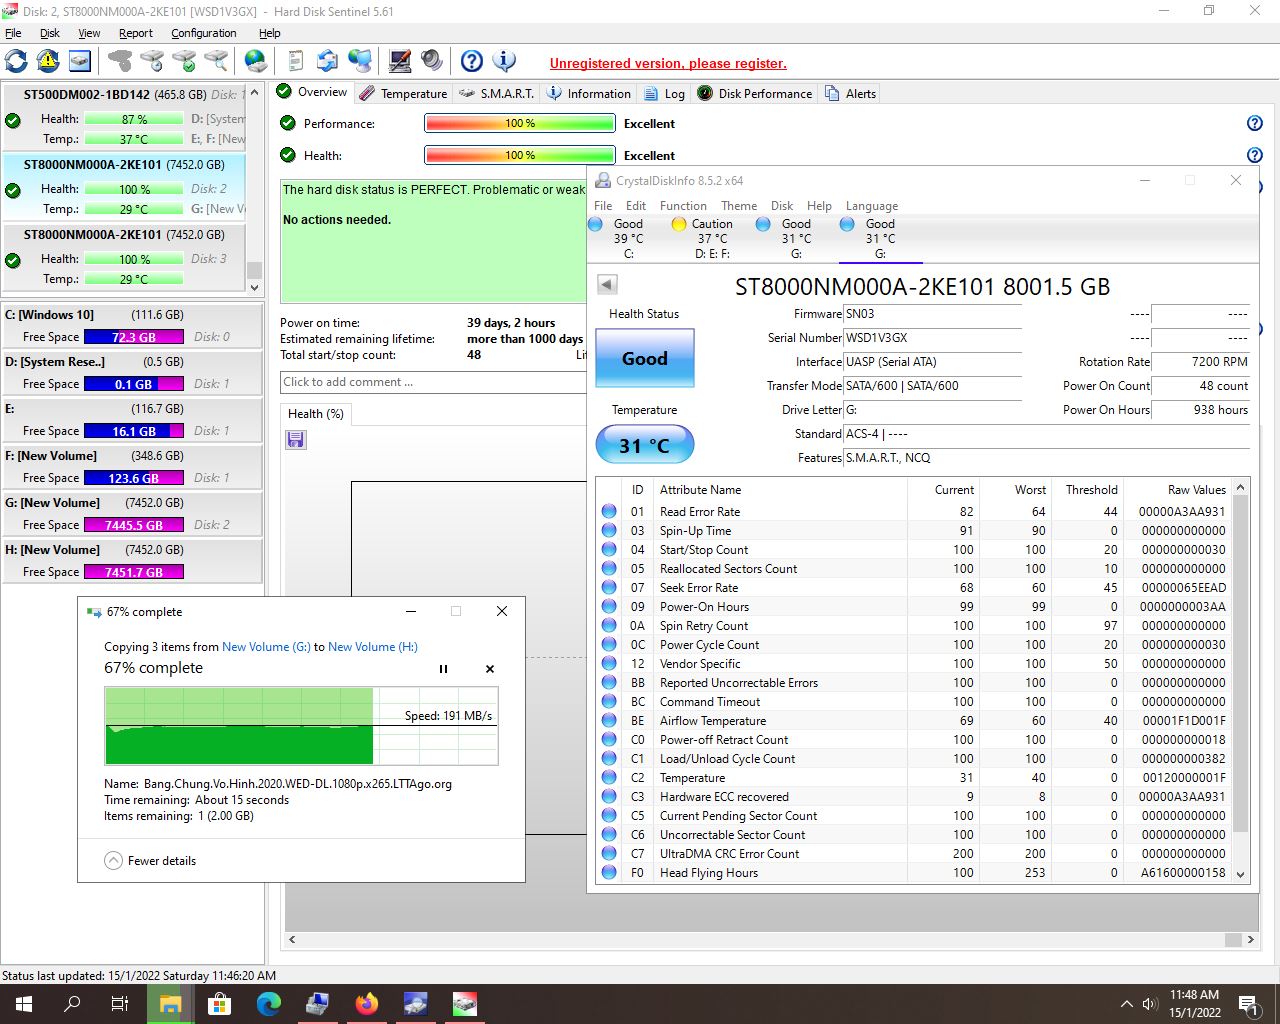Open the monitor-with-screwdriver configuration icon

400,61
